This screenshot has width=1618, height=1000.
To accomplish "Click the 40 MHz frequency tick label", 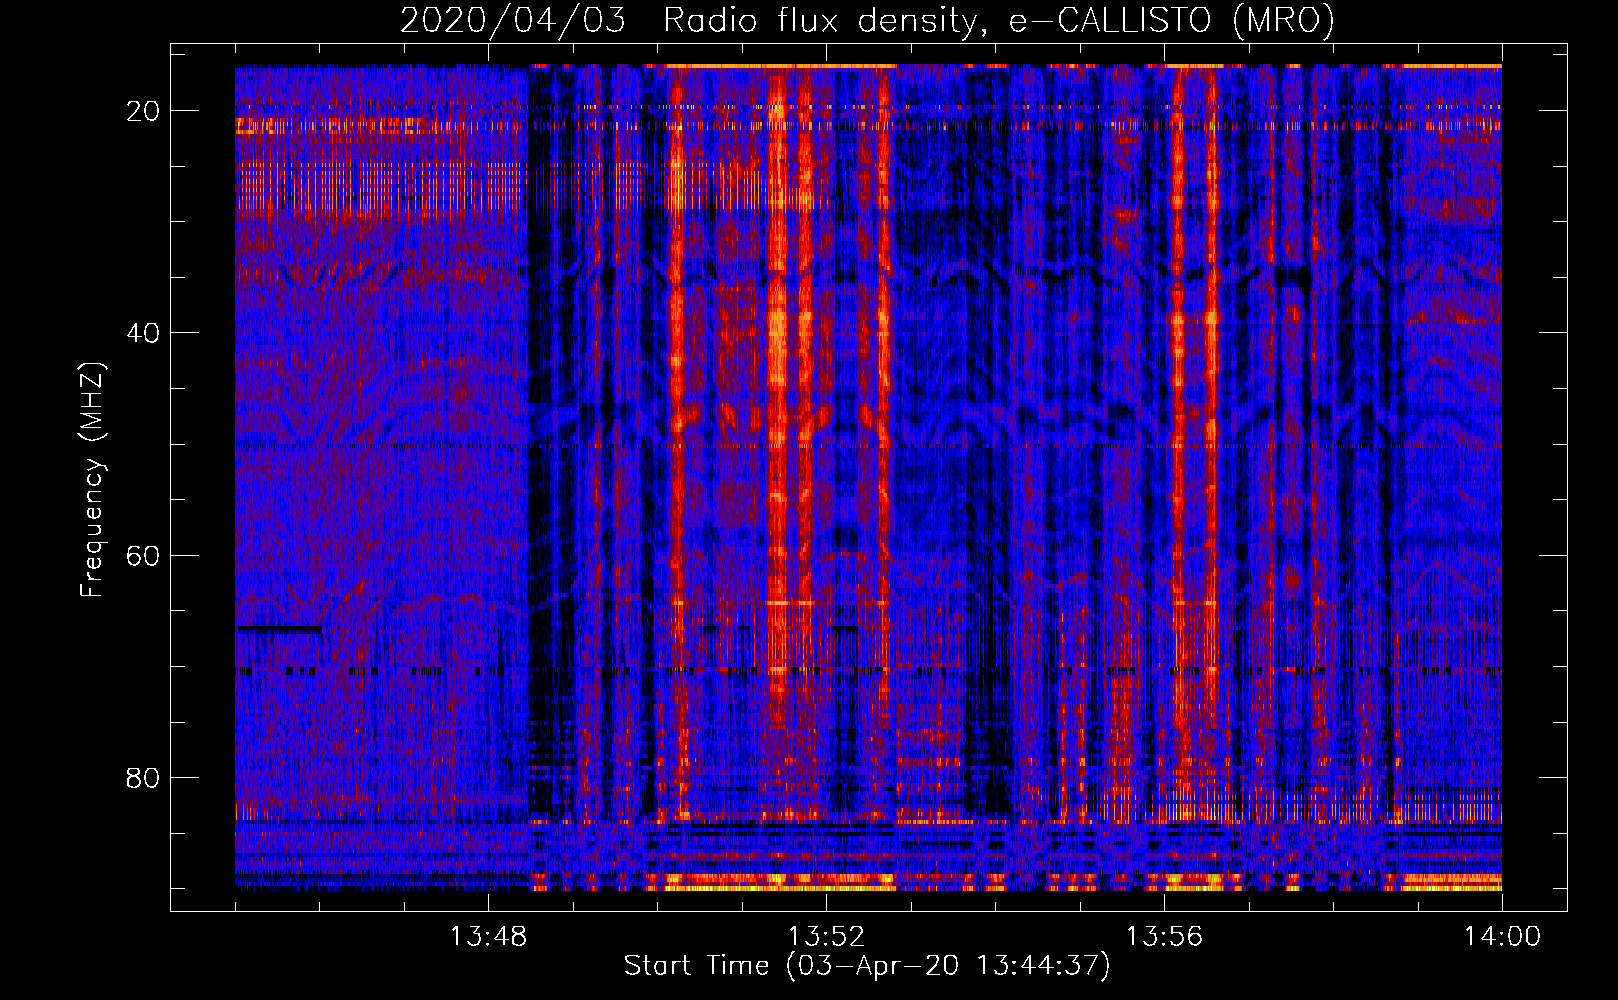I will pyautogui.click(x=143, y=333).
